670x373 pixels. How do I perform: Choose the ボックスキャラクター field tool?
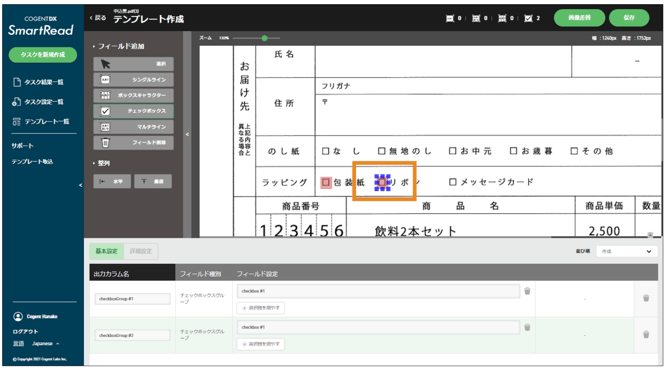[133, 95]
